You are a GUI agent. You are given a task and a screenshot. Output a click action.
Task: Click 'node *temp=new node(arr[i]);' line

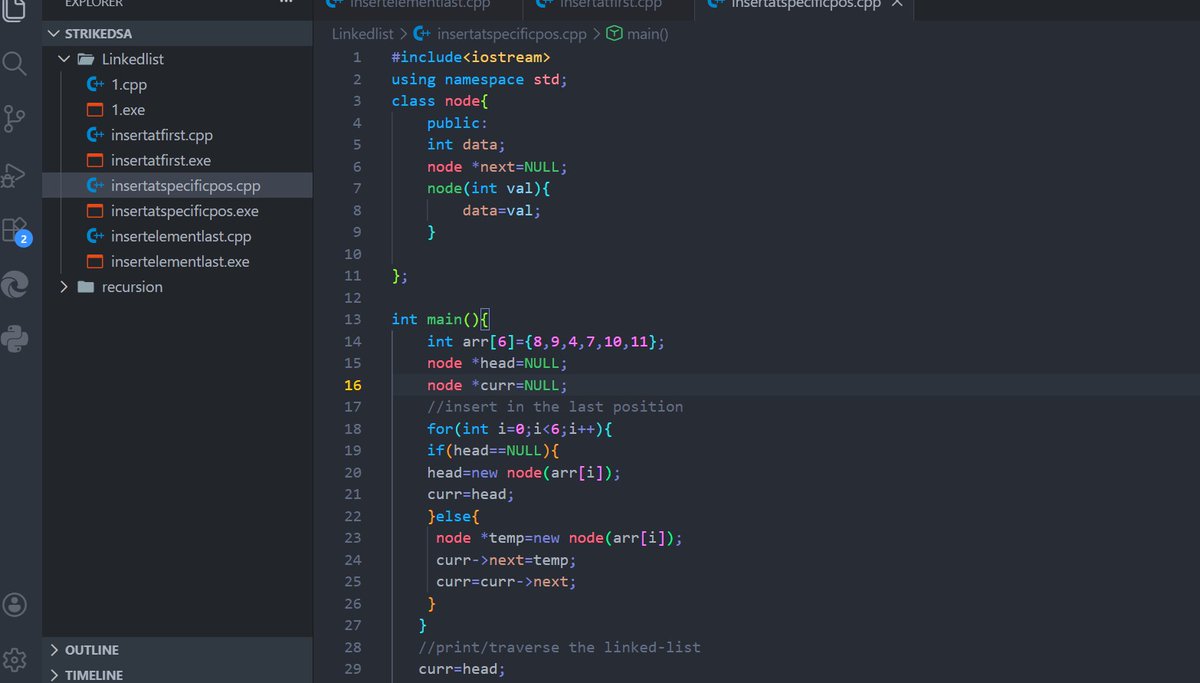click(559, 538)
